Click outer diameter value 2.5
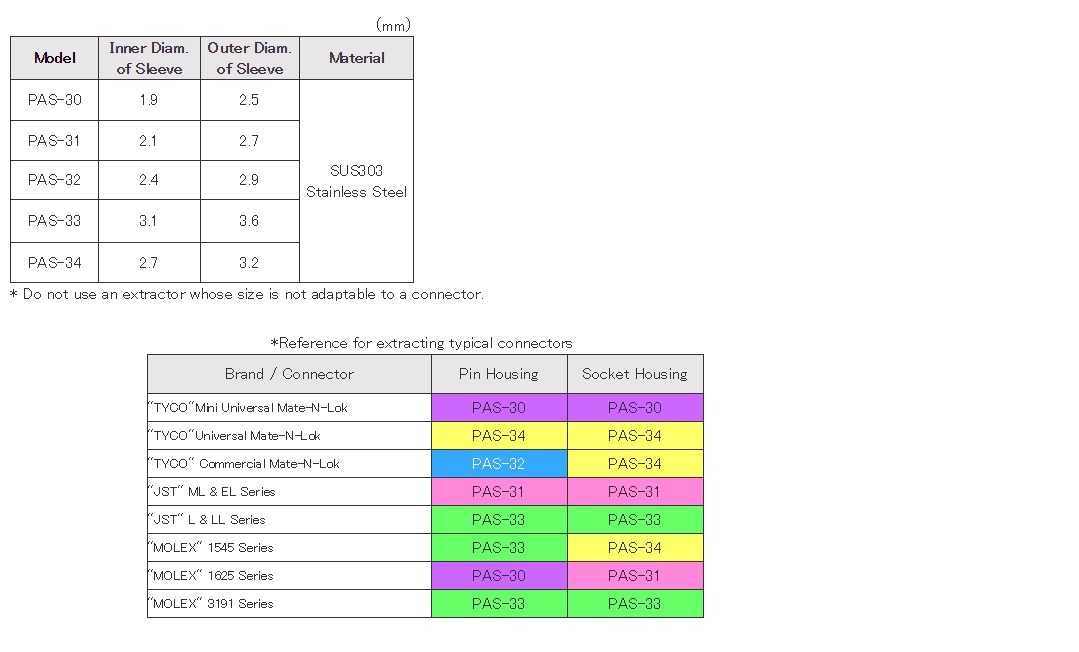This screenshot has height=652, width=1079. [250, 101]
